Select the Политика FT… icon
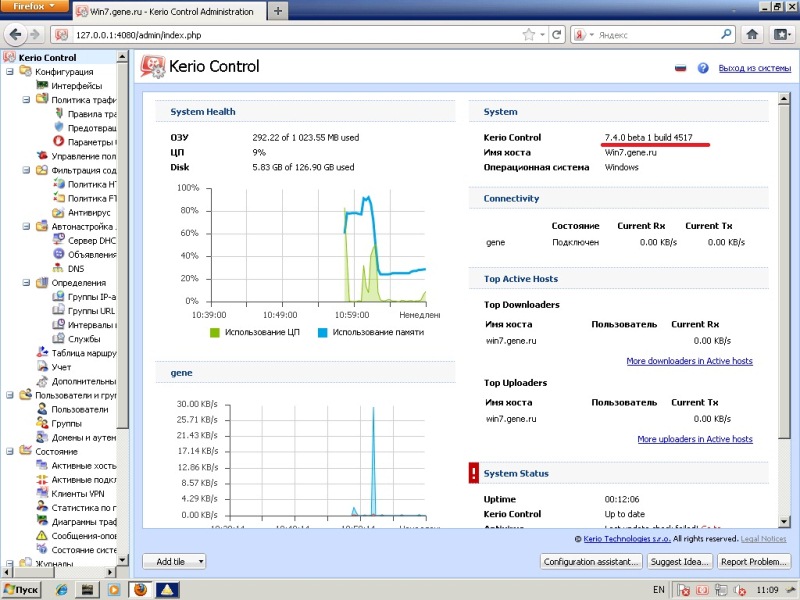 (59, 198)
